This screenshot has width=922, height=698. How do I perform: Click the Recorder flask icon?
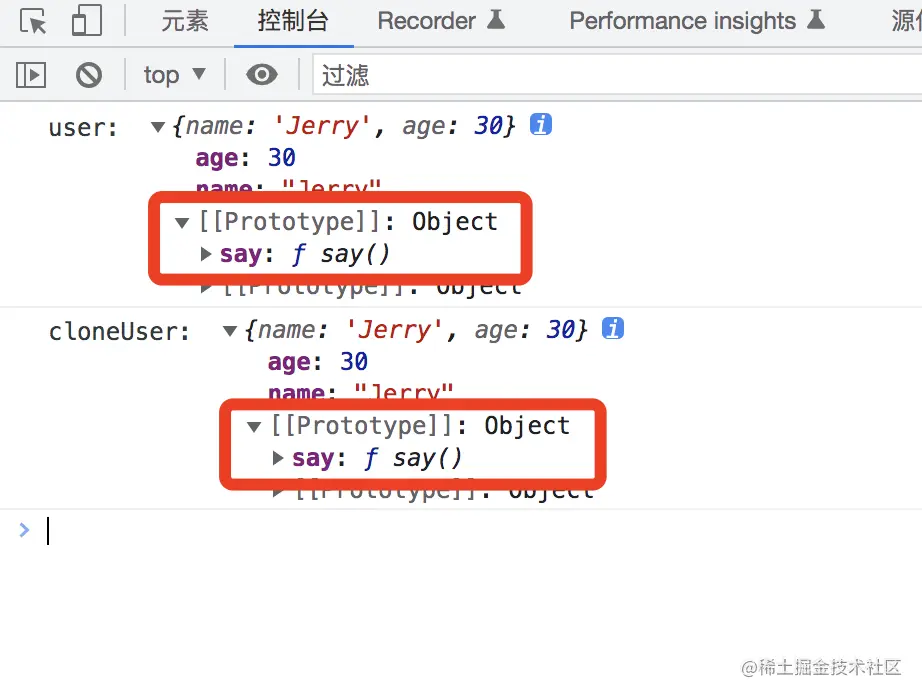[496, 19]
